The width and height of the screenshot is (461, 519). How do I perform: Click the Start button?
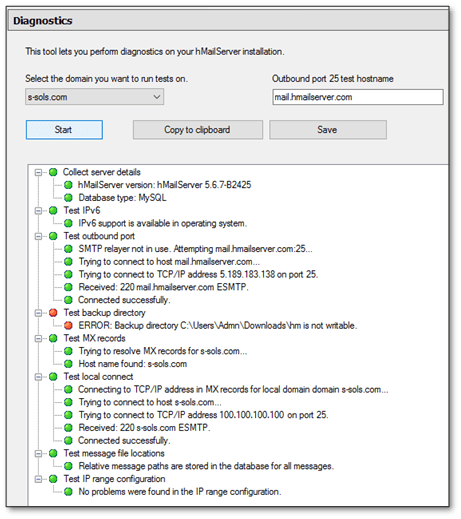pyautogui.click(x=64, y=130)
